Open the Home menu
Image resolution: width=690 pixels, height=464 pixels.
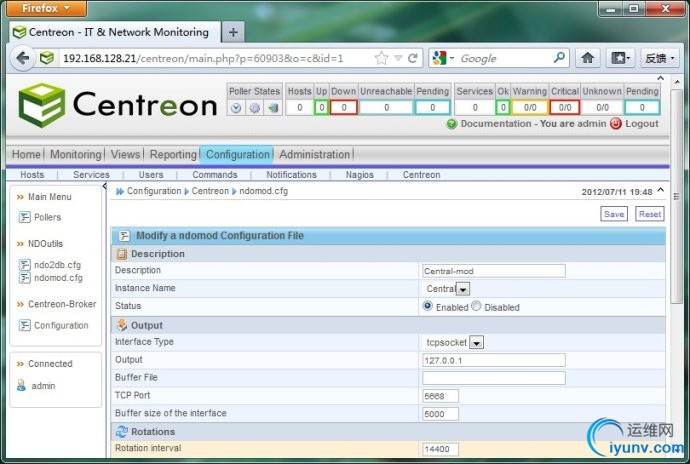pyautogui.click(x=26, y=155)
